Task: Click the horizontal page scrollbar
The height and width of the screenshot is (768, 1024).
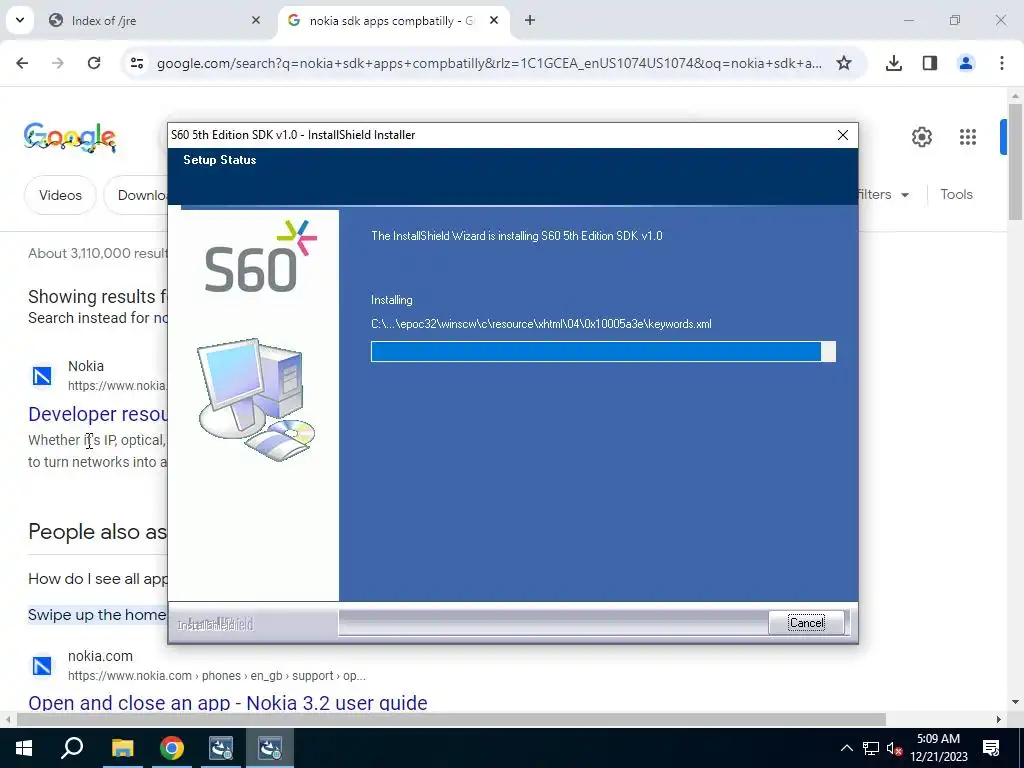Action: [x=451, y=720]
